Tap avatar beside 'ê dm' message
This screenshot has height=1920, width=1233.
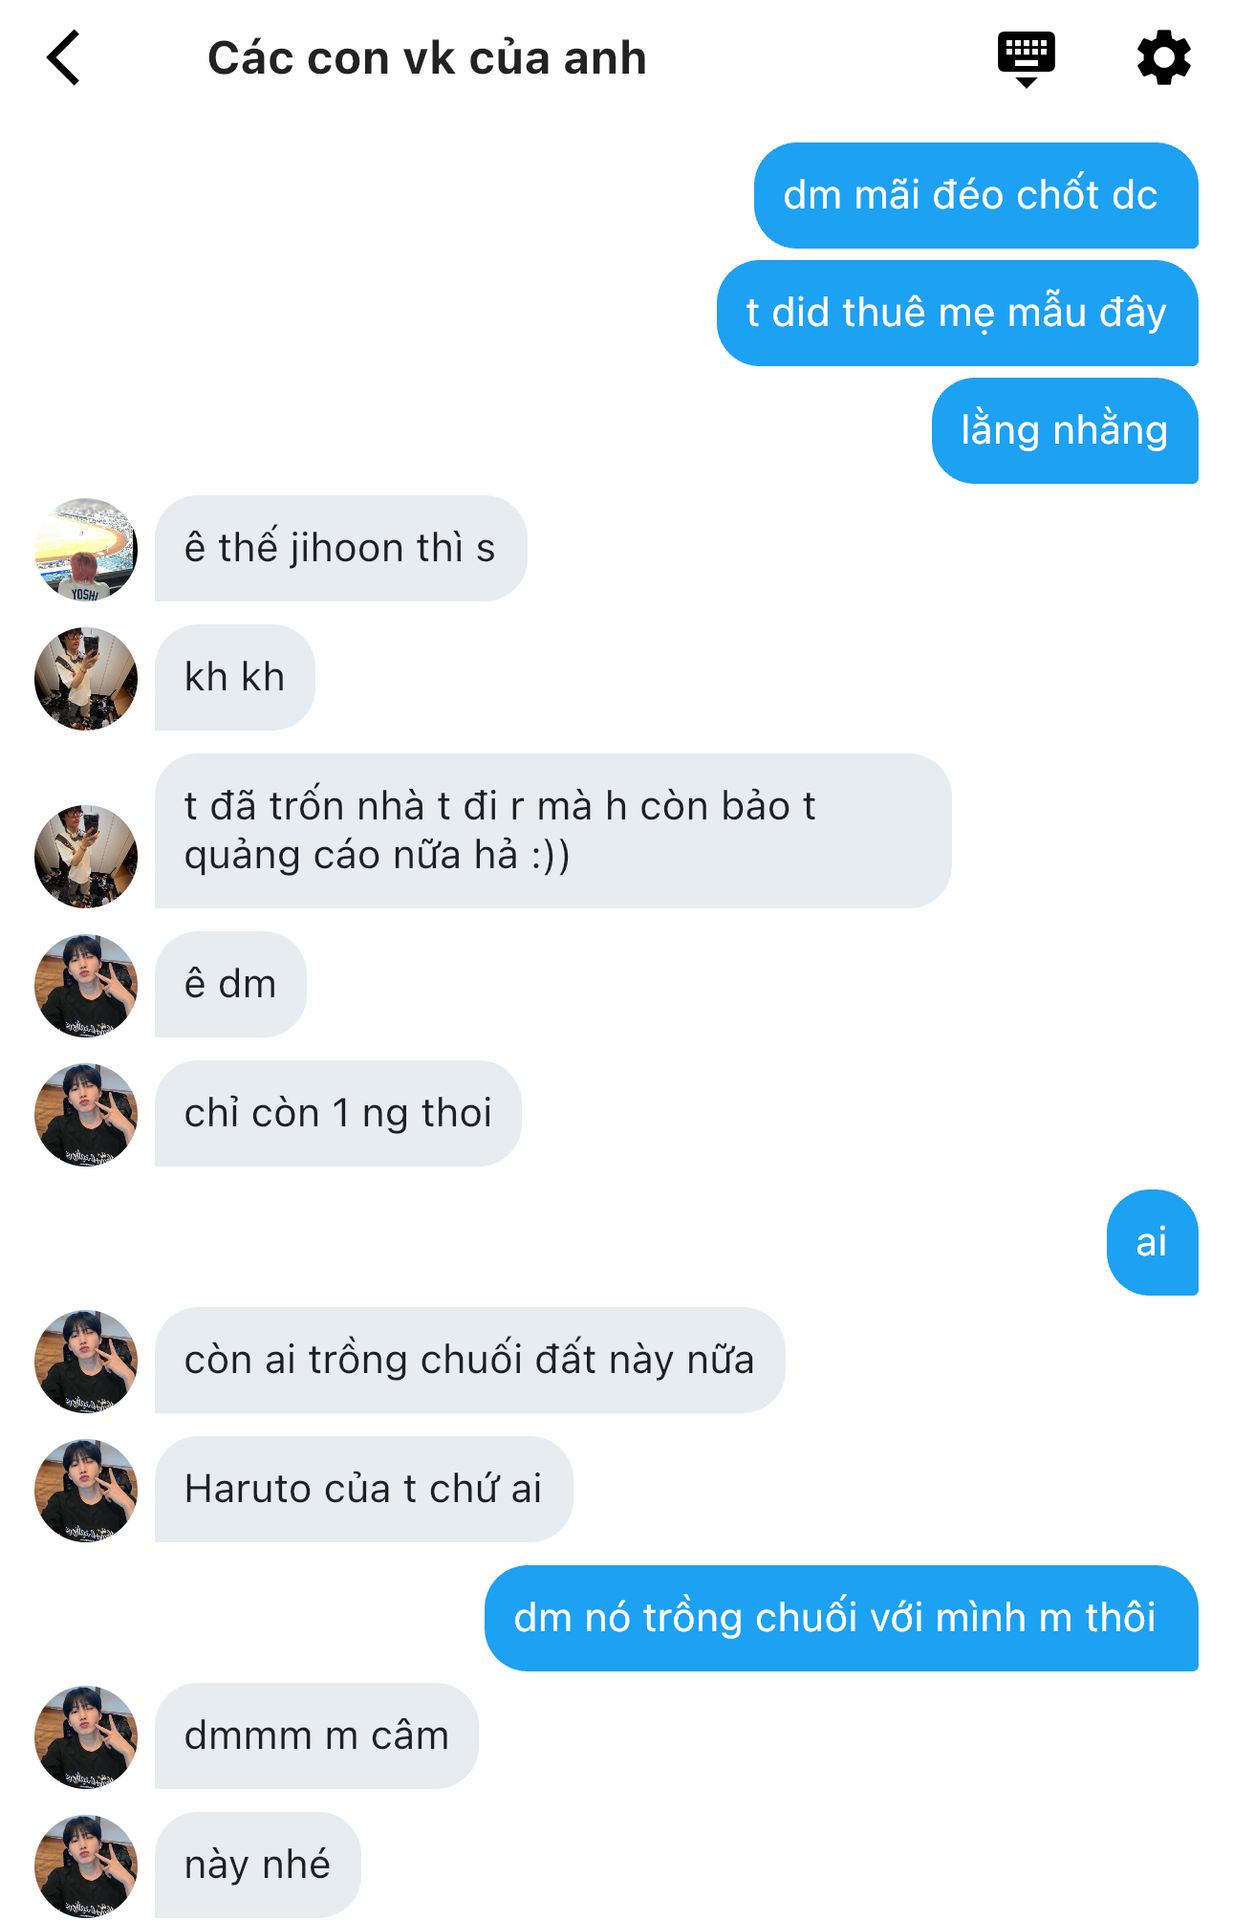(x=86, y=985)
